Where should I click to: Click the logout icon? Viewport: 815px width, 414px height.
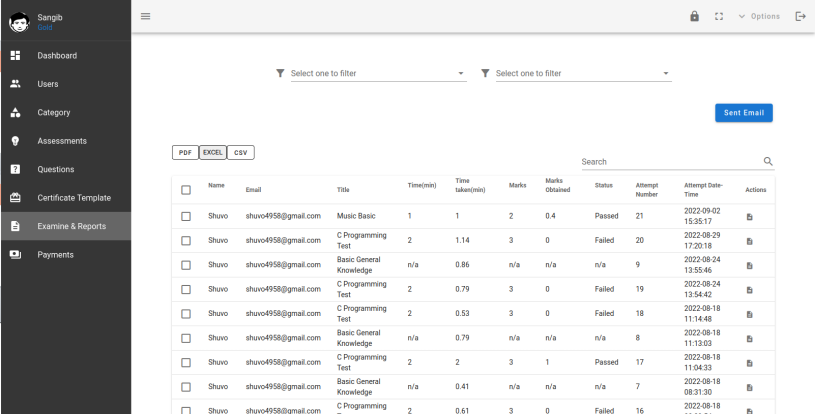click(799, 16)
